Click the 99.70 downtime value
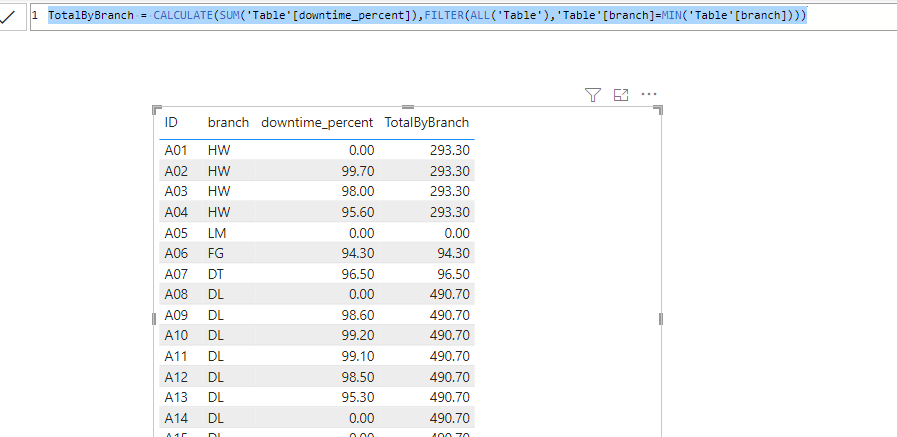 click(358, 171)
